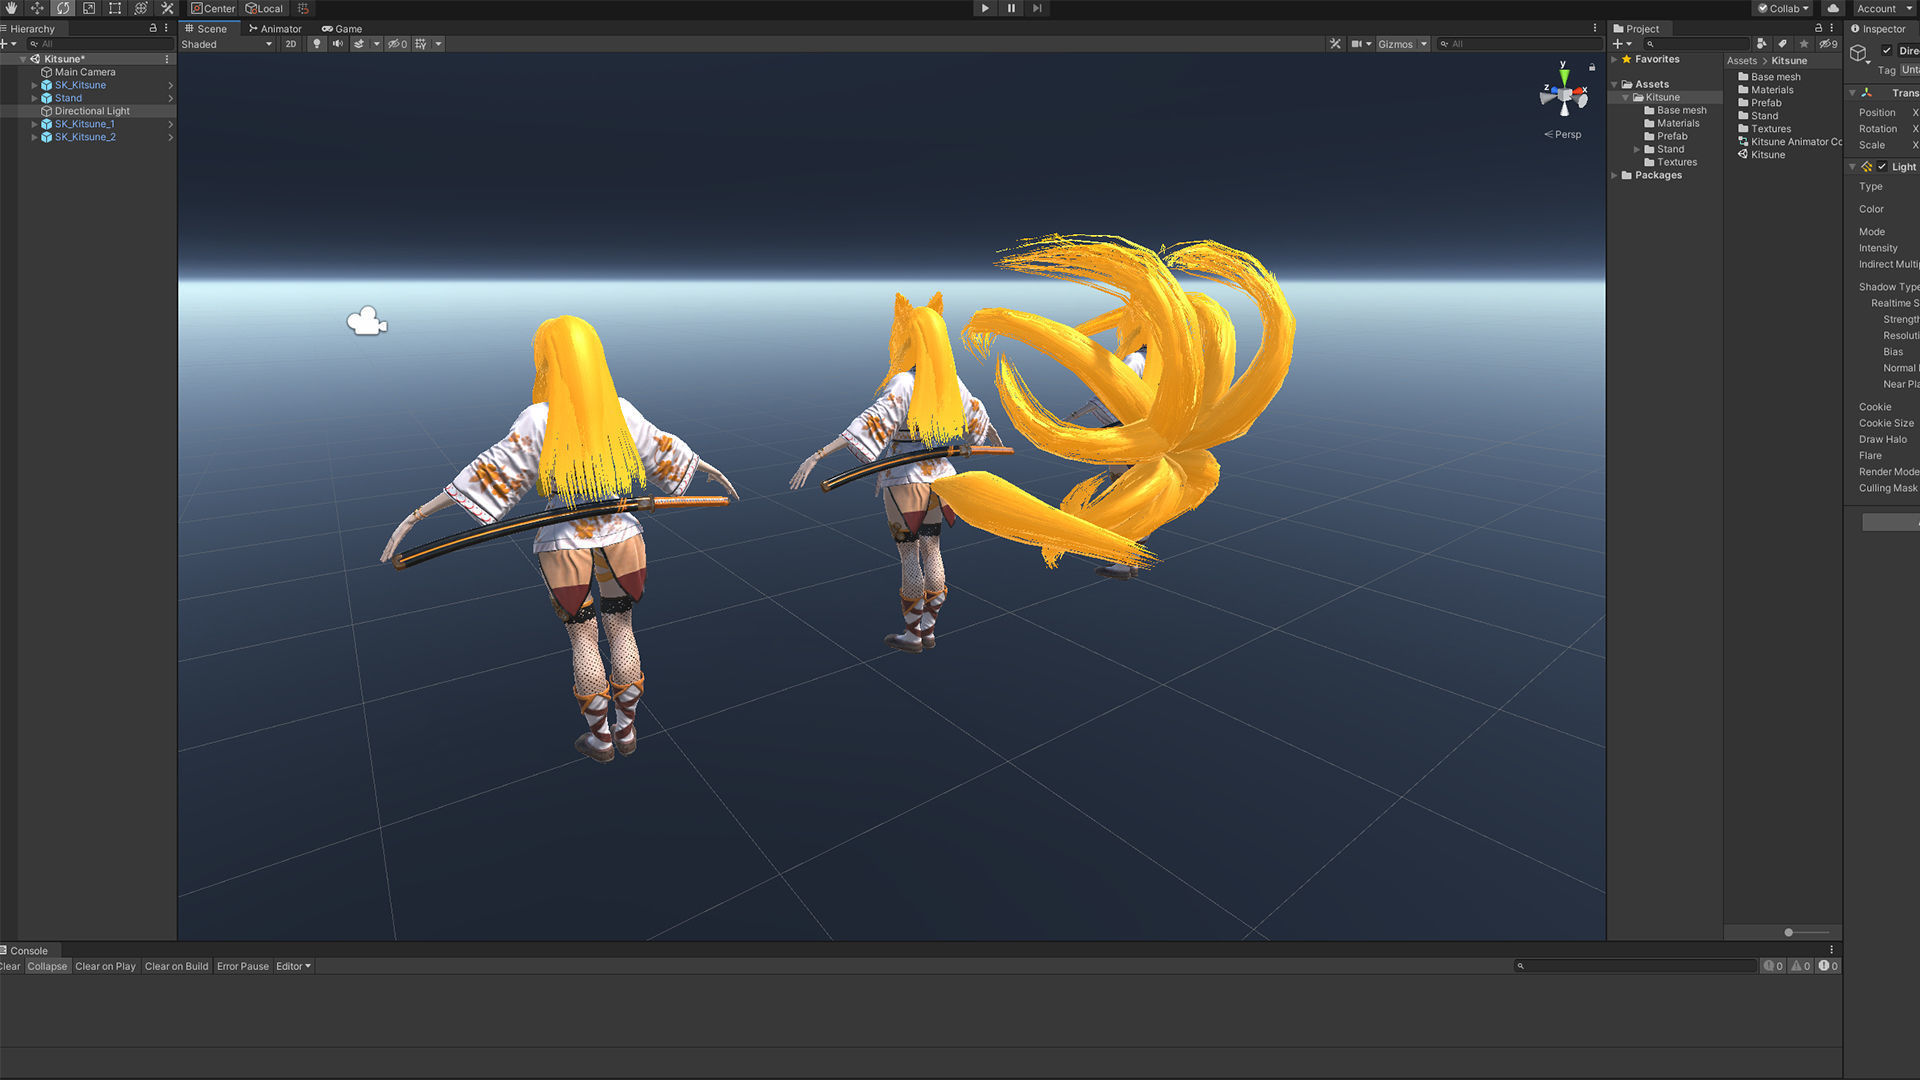Open the Account dropdown
The width and height of the screenshot is (1920, 1080).
[1884, 8]
